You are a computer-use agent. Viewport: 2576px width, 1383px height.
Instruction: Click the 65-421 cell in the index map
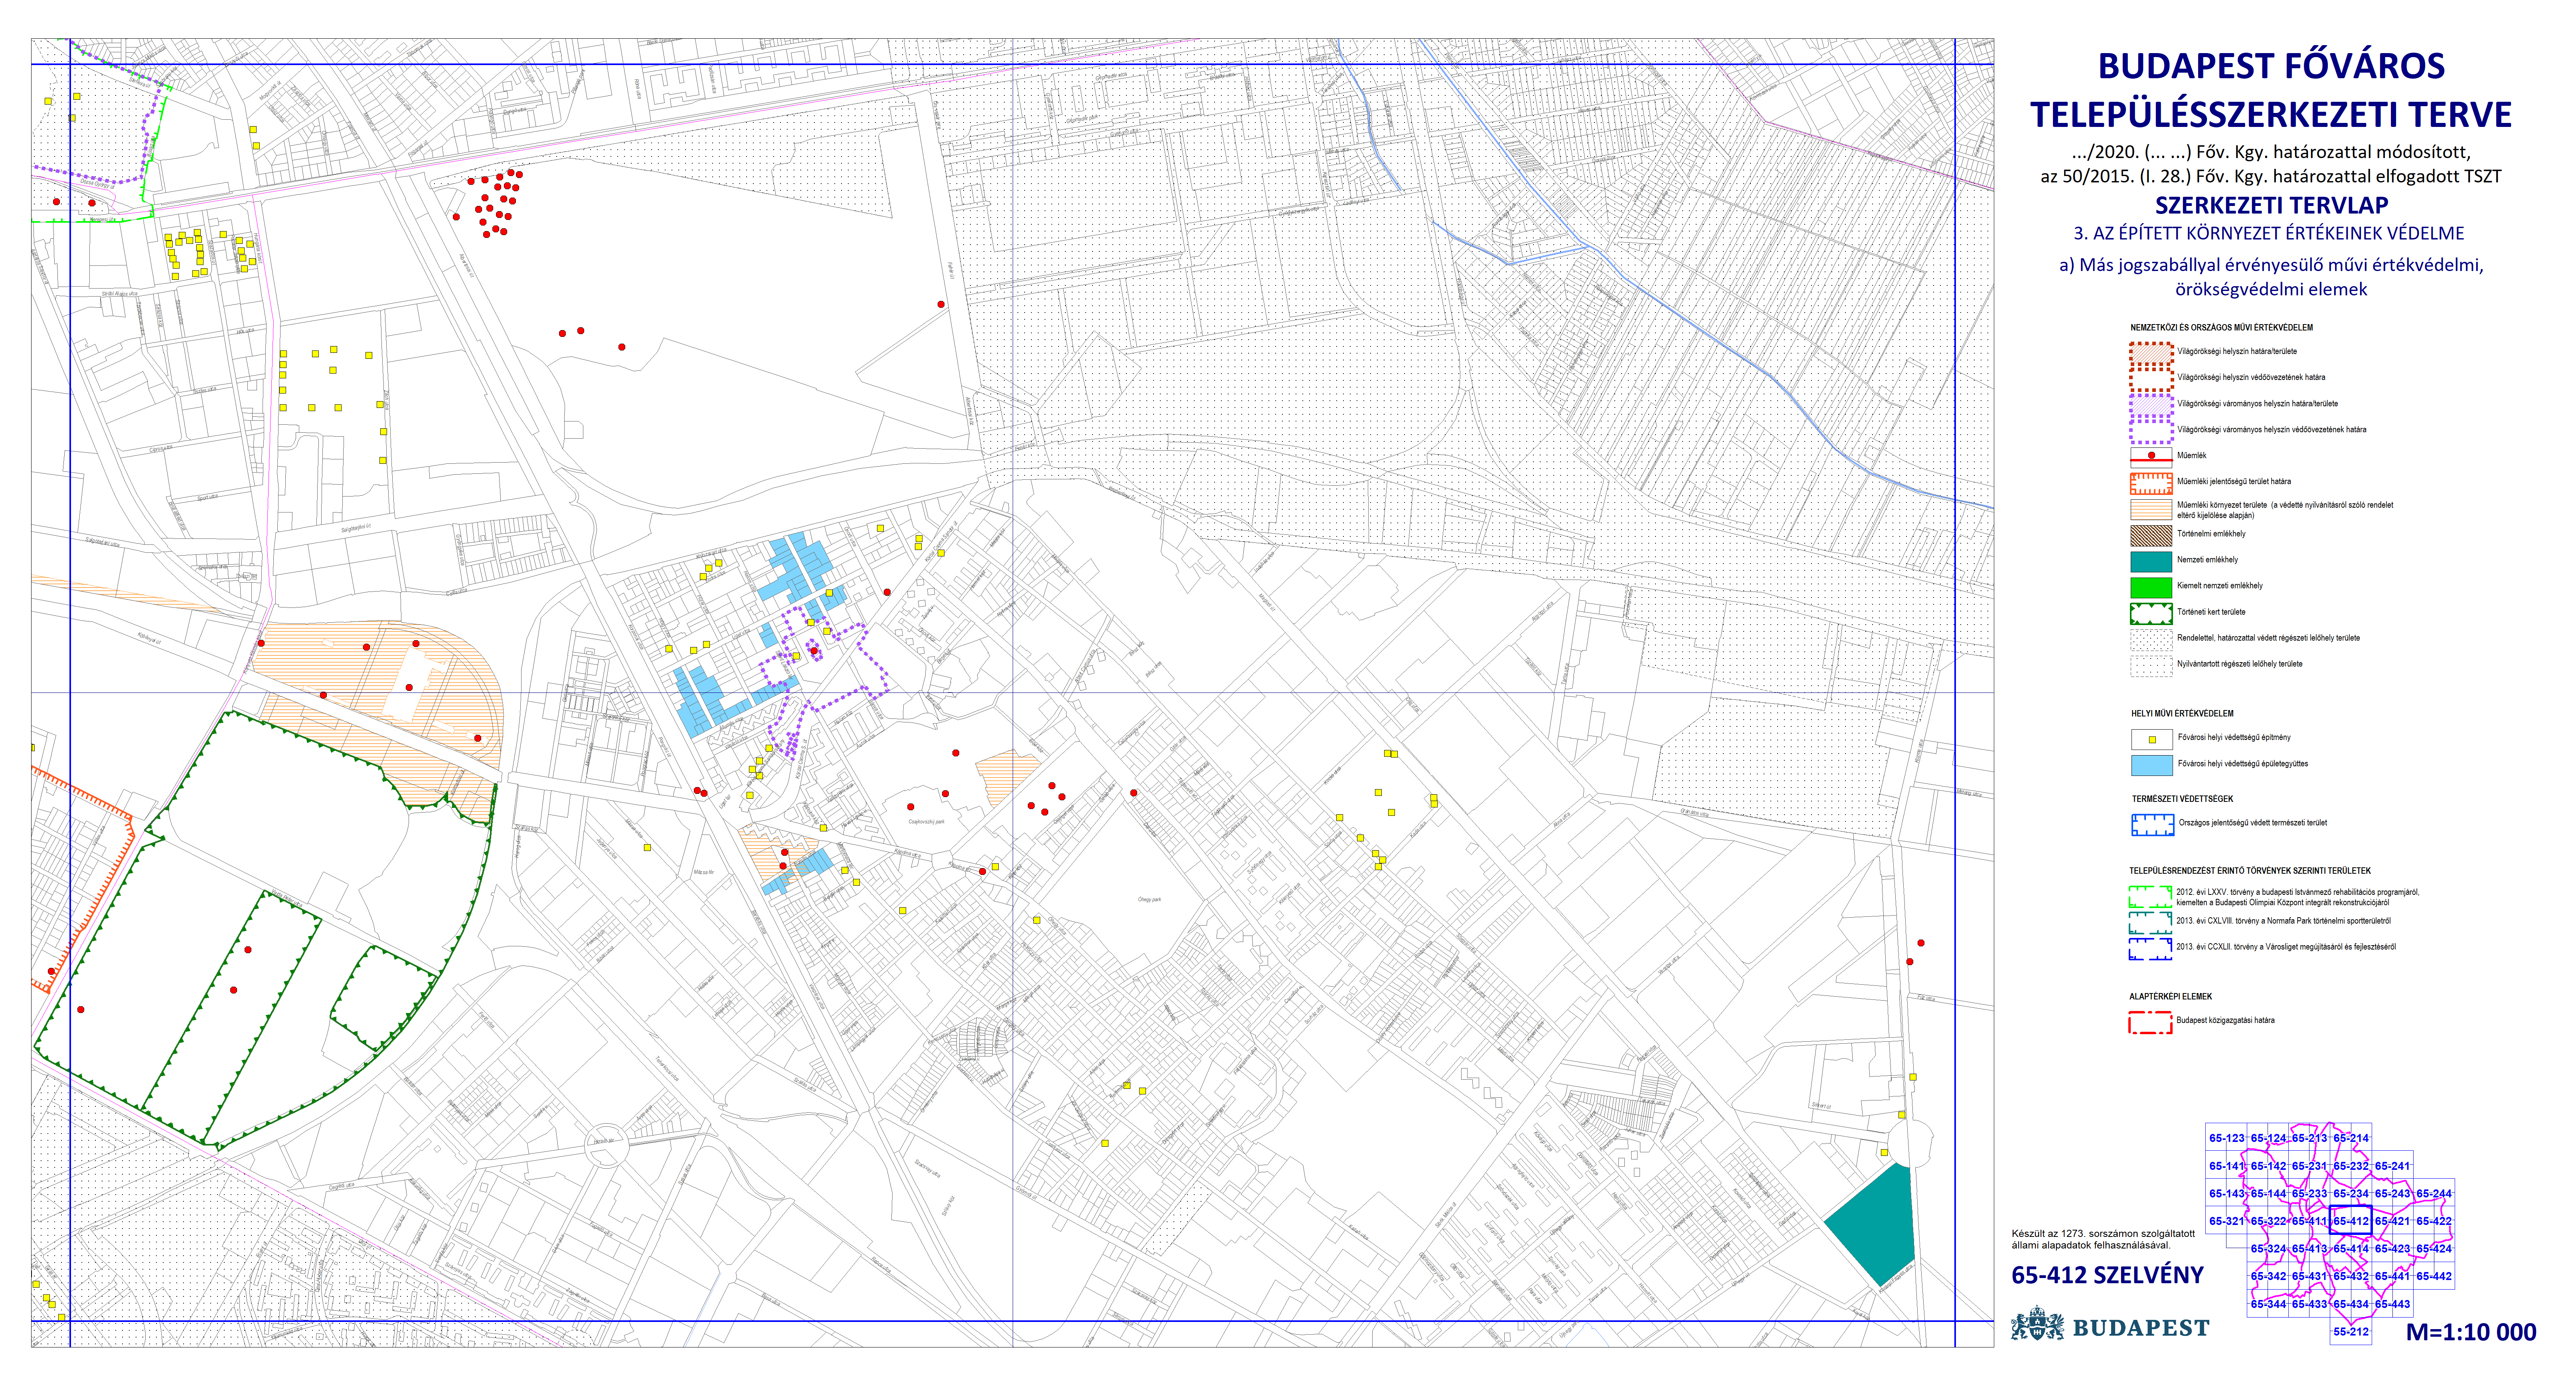click(2392, 1221)
